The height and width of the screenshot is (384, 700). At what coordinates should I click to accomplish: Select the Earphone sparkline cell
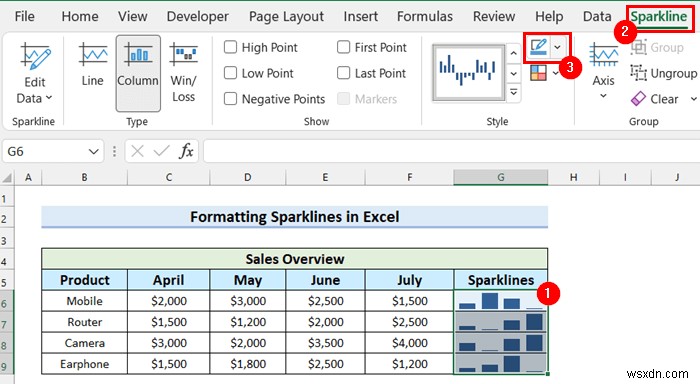click(500, 364)
